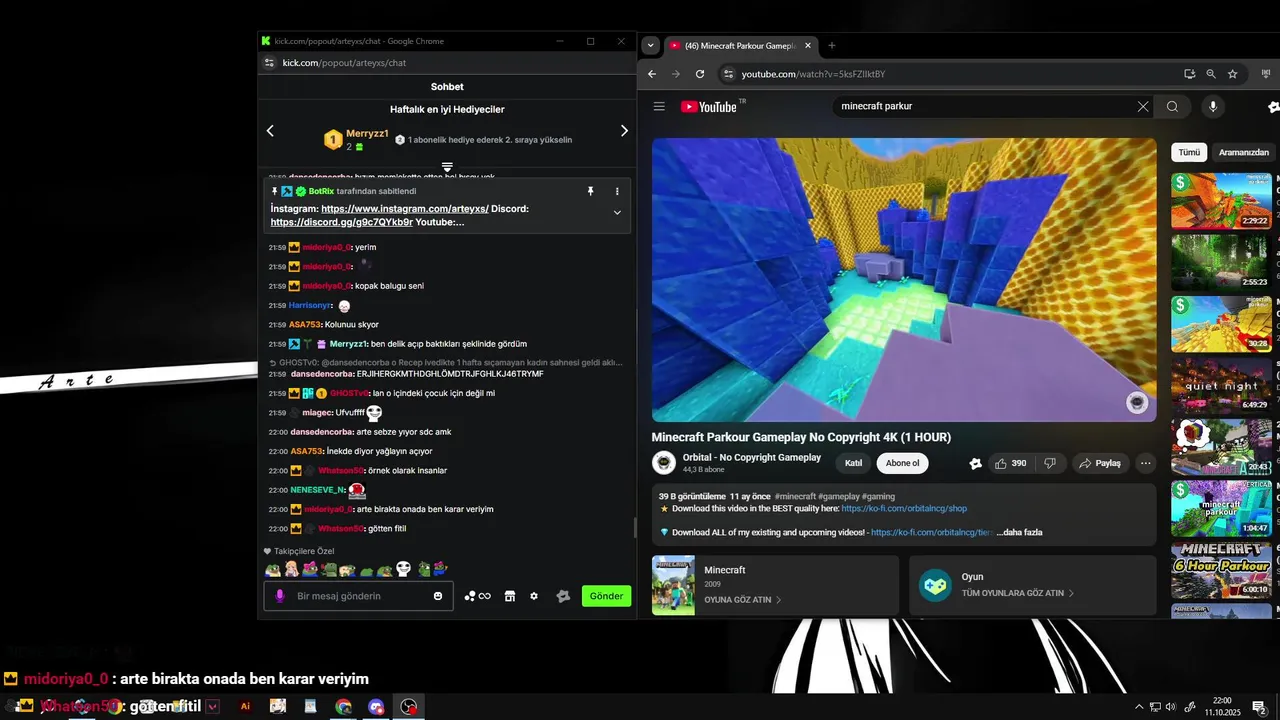Click username miagec in chat
The image size is (1280, 720).
tap(317, 412)
